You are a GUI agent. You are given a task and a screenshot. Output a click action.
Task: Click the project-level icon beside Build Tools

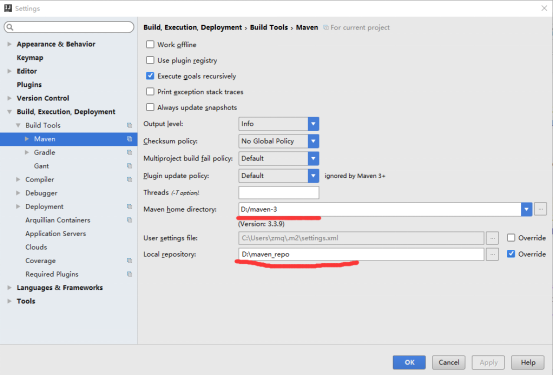click(x=129, y=125)
